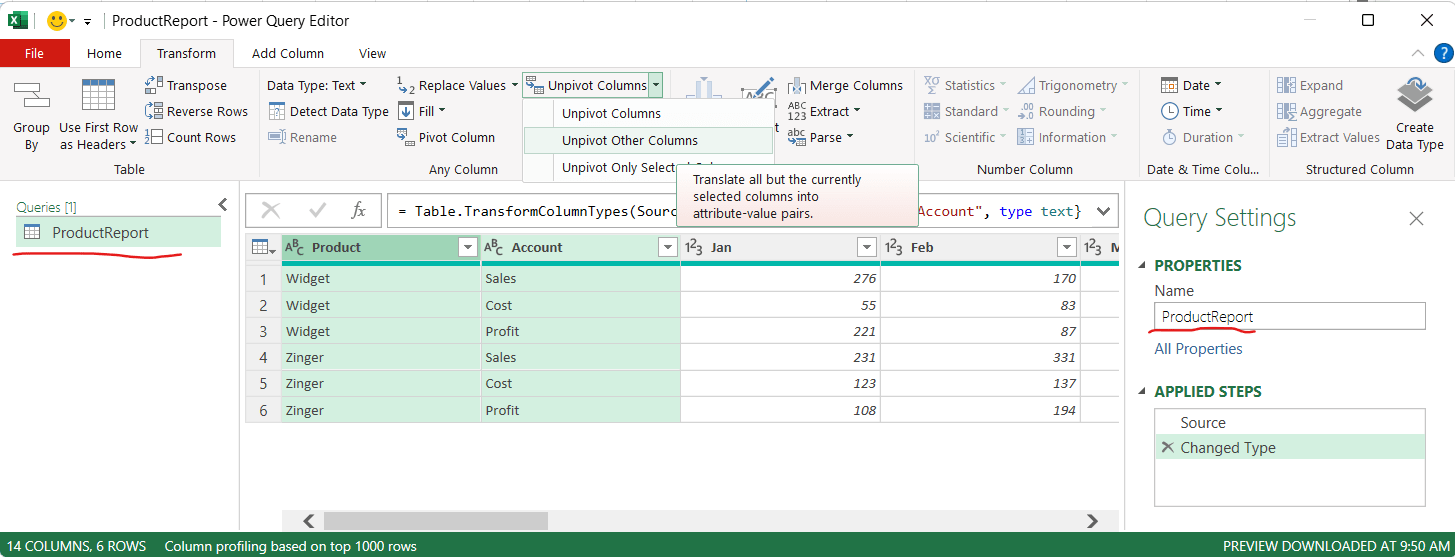
Task: Choose Unpivot Other Columns menu item
Action: (648, 141)
